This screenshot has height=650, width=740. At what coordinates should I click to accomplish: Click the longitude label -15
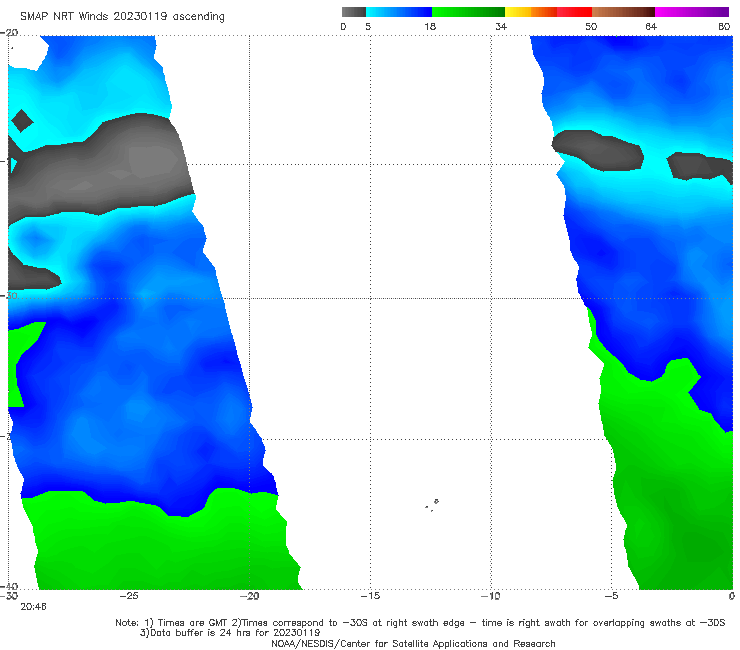[x=370, y=596]
